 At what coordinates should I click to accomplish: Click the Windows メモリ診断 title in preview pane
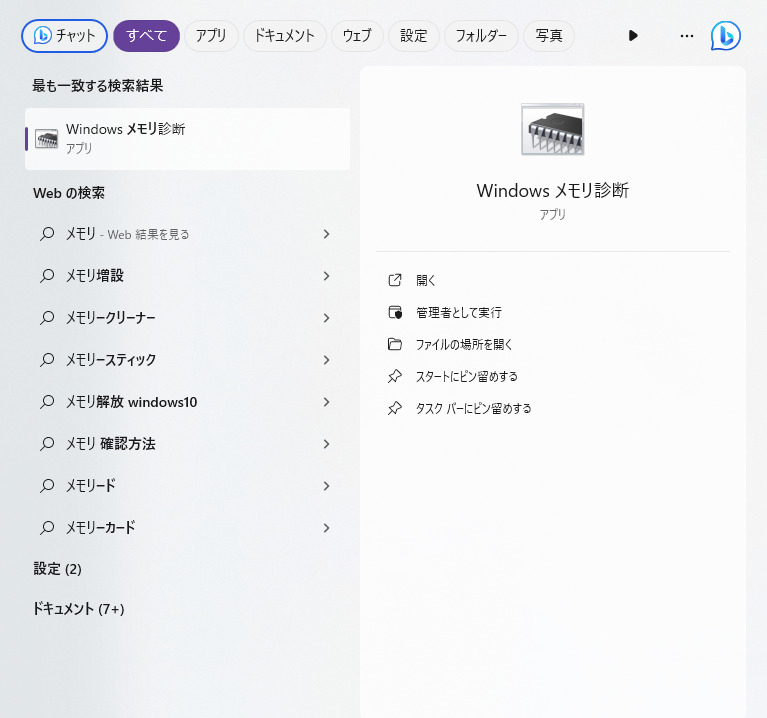[553, 190]
